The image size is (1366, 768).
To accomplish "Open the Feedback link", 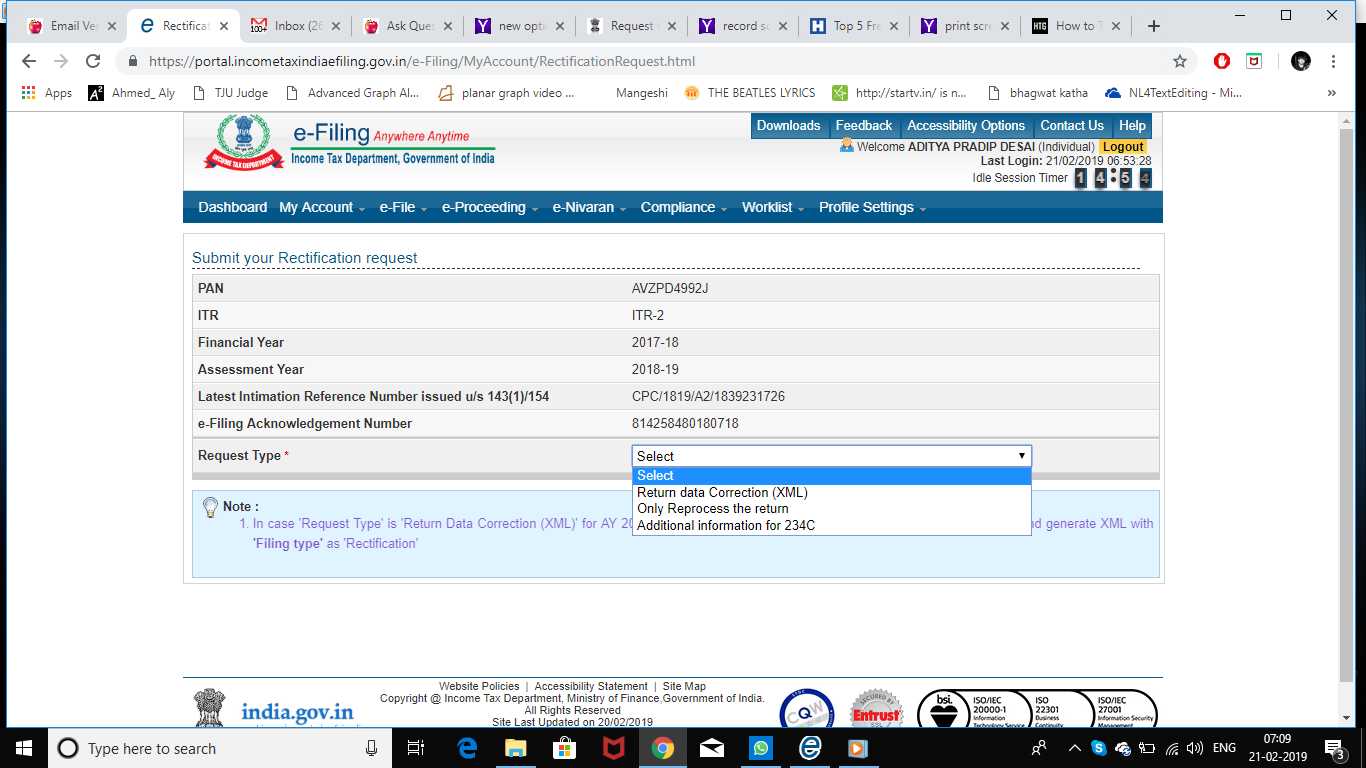I will point(863,125).
